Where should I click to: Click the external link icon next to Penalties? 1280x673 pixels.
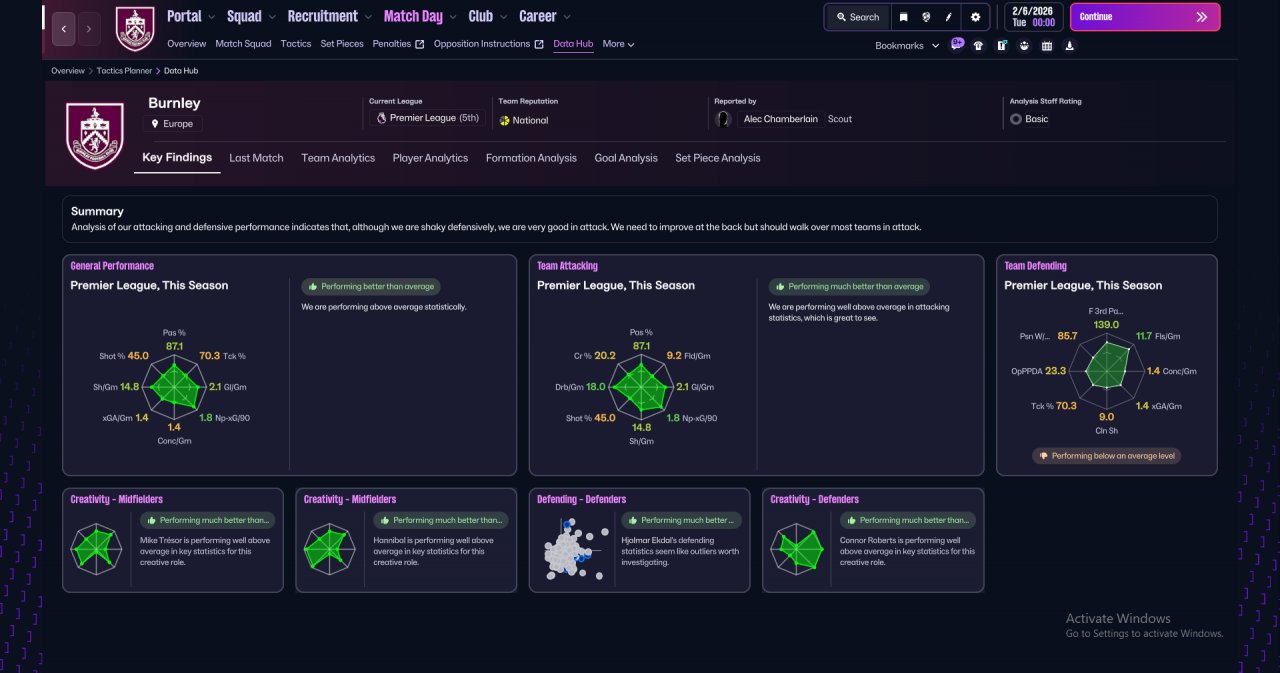[420, 44]
